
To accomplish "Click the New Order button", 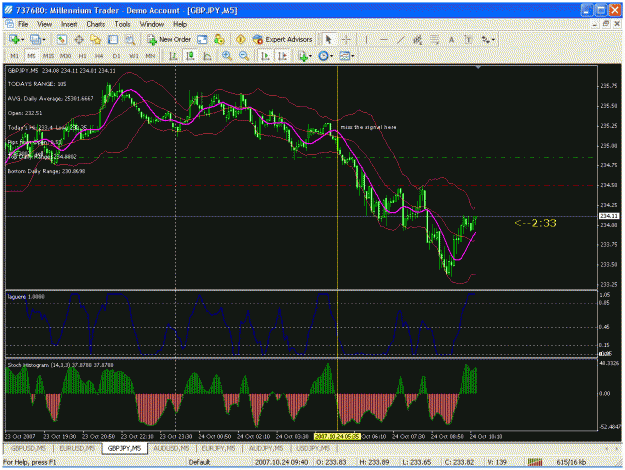I will coord(169,39).
